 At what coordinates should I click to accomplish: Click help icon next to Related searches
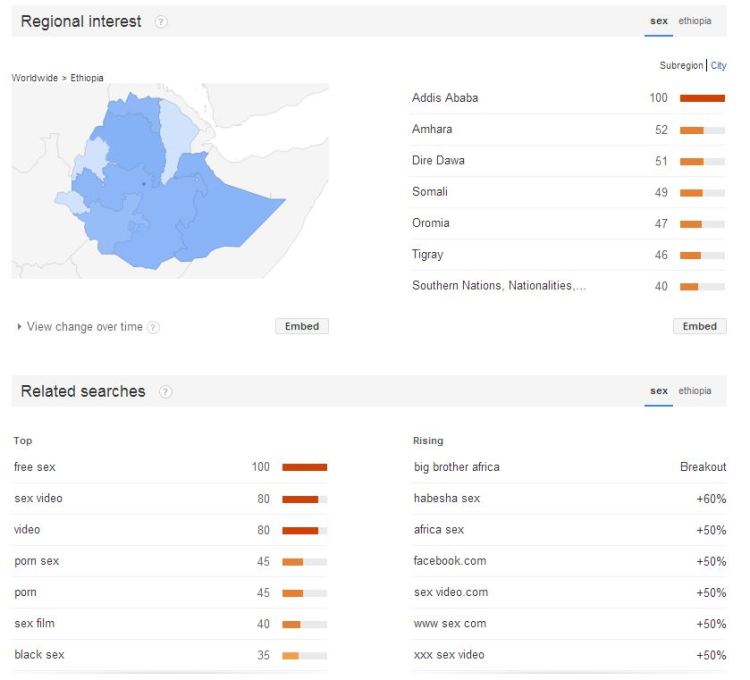click(x=165, y=392)
